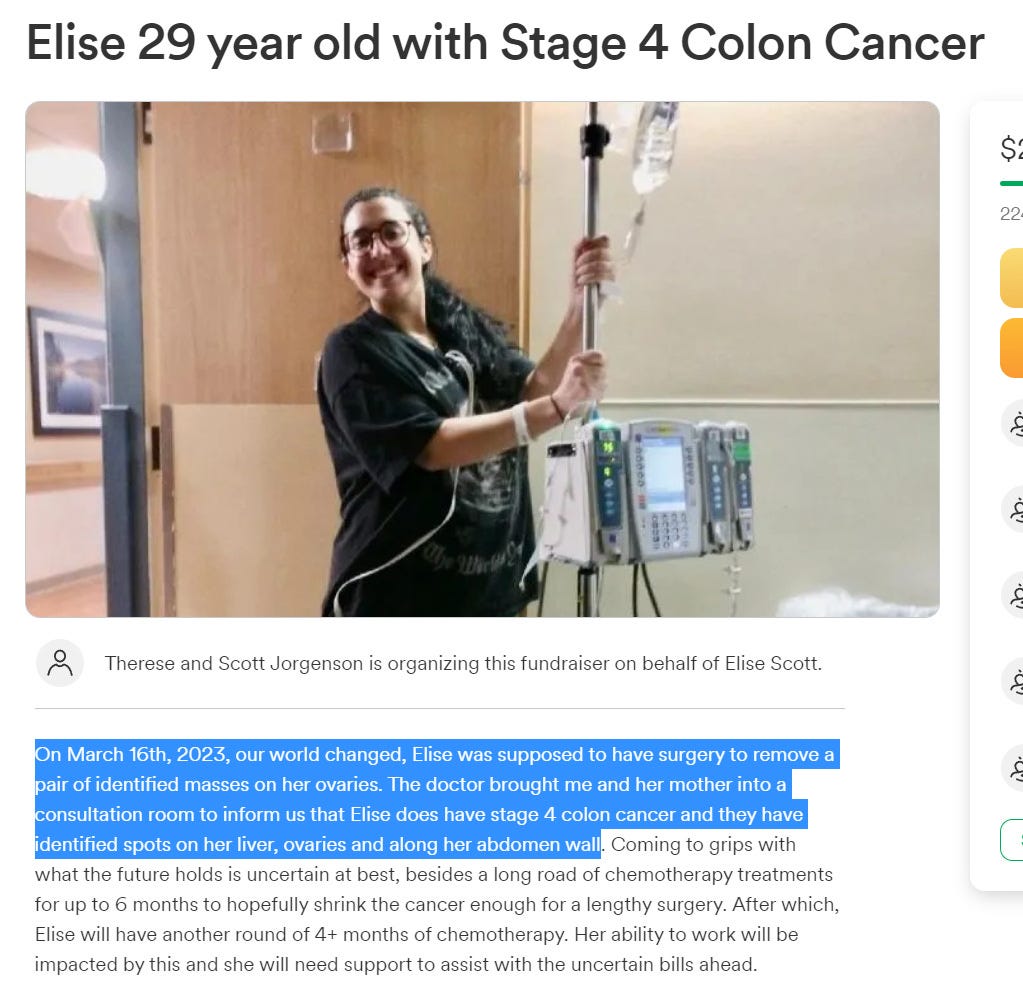Click the horizontal divider under organizer line
1023x1001 pixels.
point(440,708)
